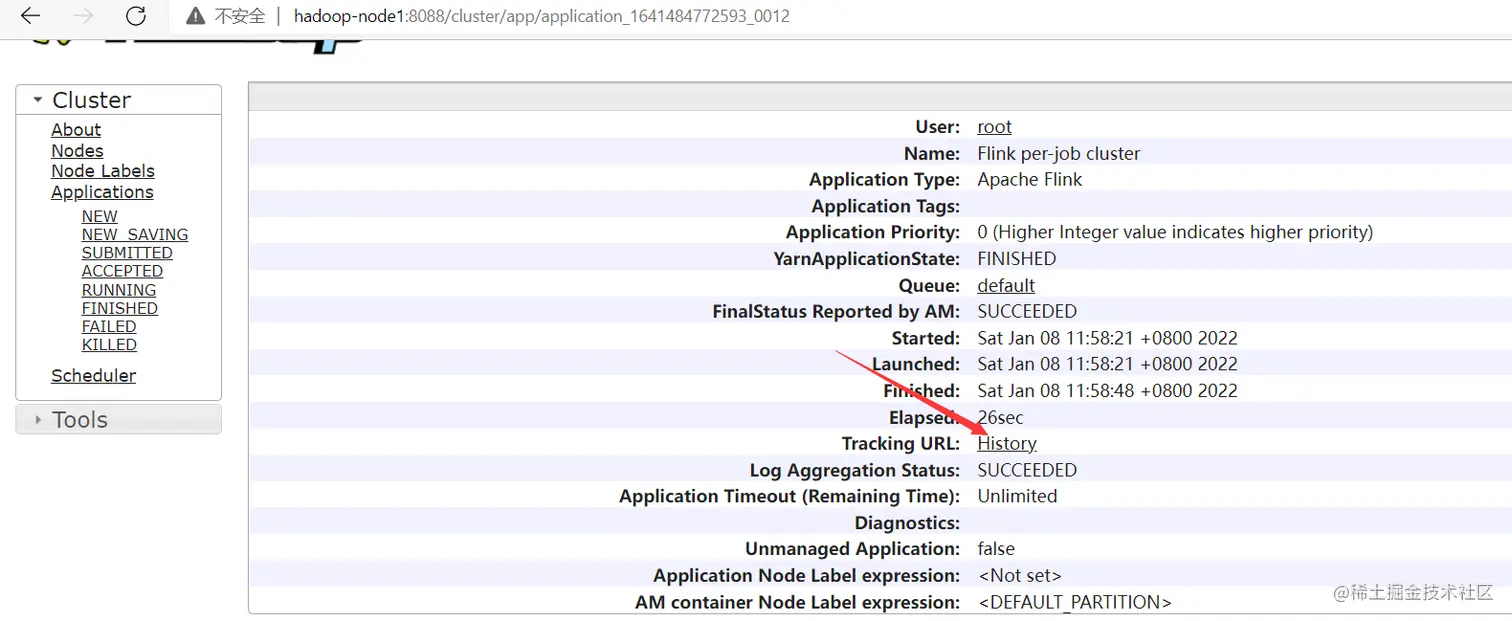This screenshot has width=1512, height=621.
Task: Filter applications by FAILED state
Action: point(109,326)
